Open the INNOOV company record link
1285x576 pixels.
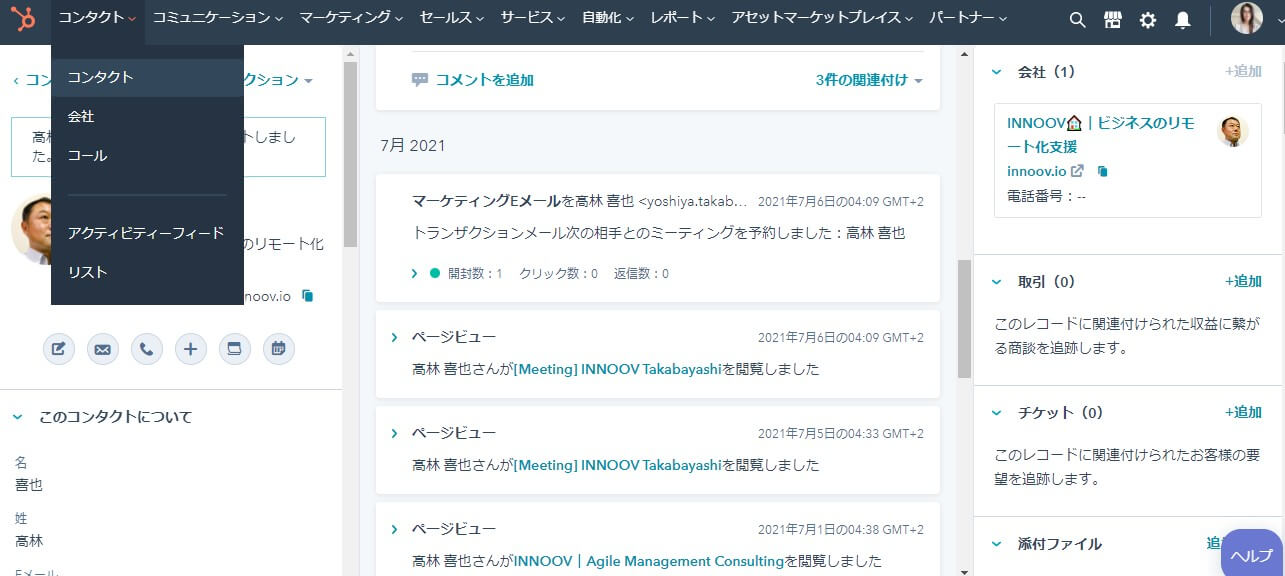[x=1101, y=135]
